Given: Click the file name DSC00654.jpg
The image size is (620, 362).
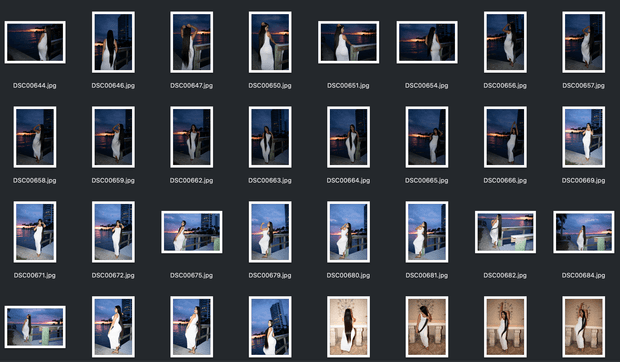Looking at the screenshot, I should [x=427, y=86].
